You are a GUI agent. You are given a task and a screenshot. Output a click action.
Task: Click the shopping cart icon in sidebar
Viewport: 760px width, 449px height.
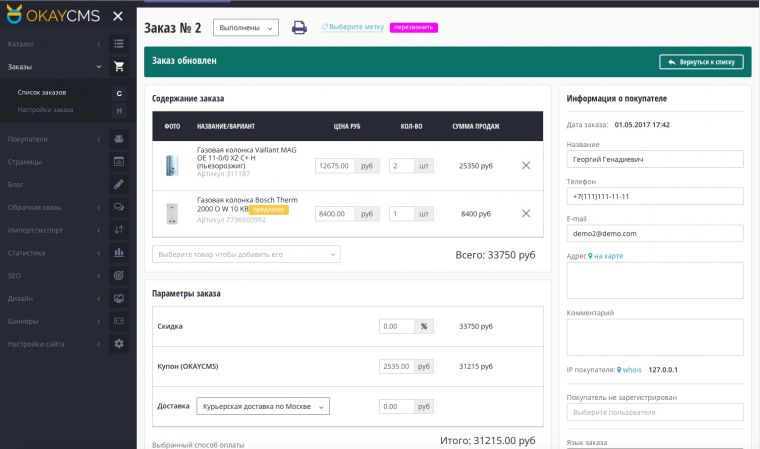point(119,67)
